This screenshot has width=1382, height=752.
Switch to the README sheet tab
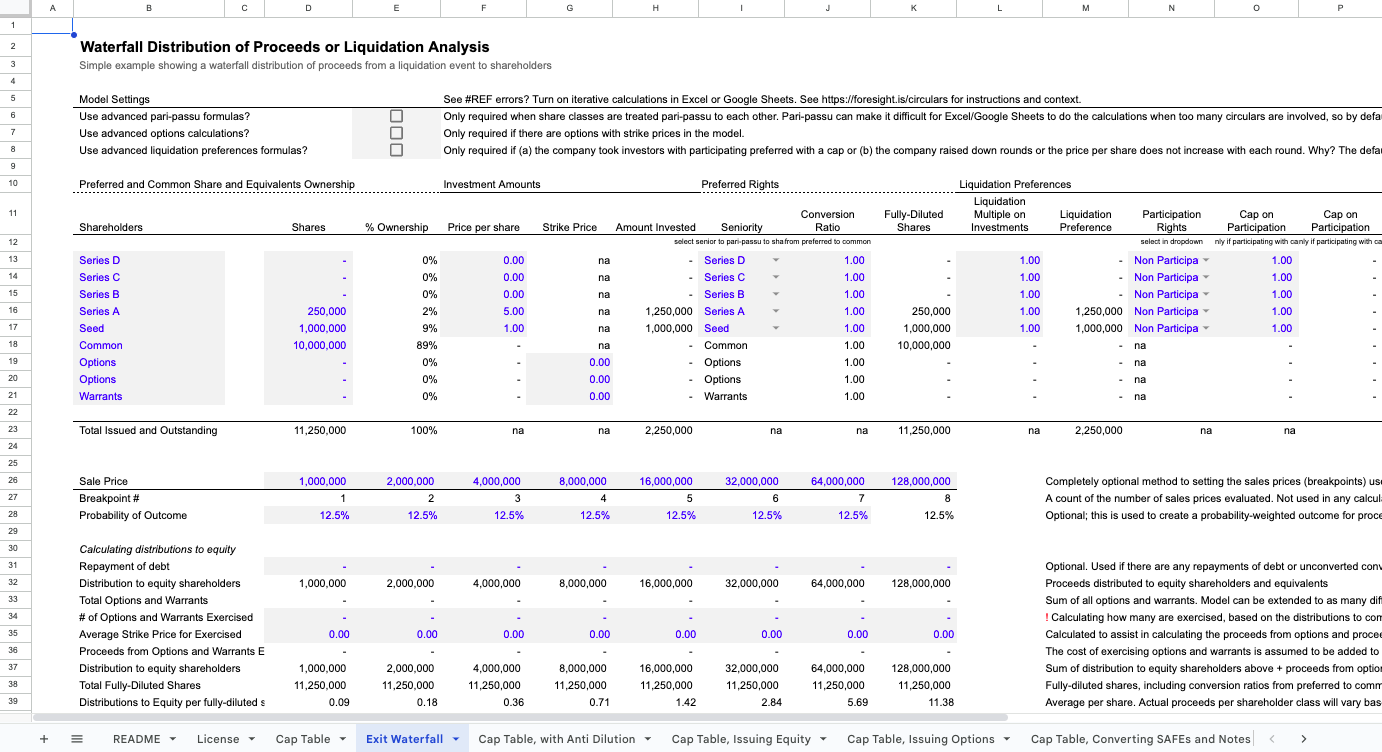click(x=136, y=739)
